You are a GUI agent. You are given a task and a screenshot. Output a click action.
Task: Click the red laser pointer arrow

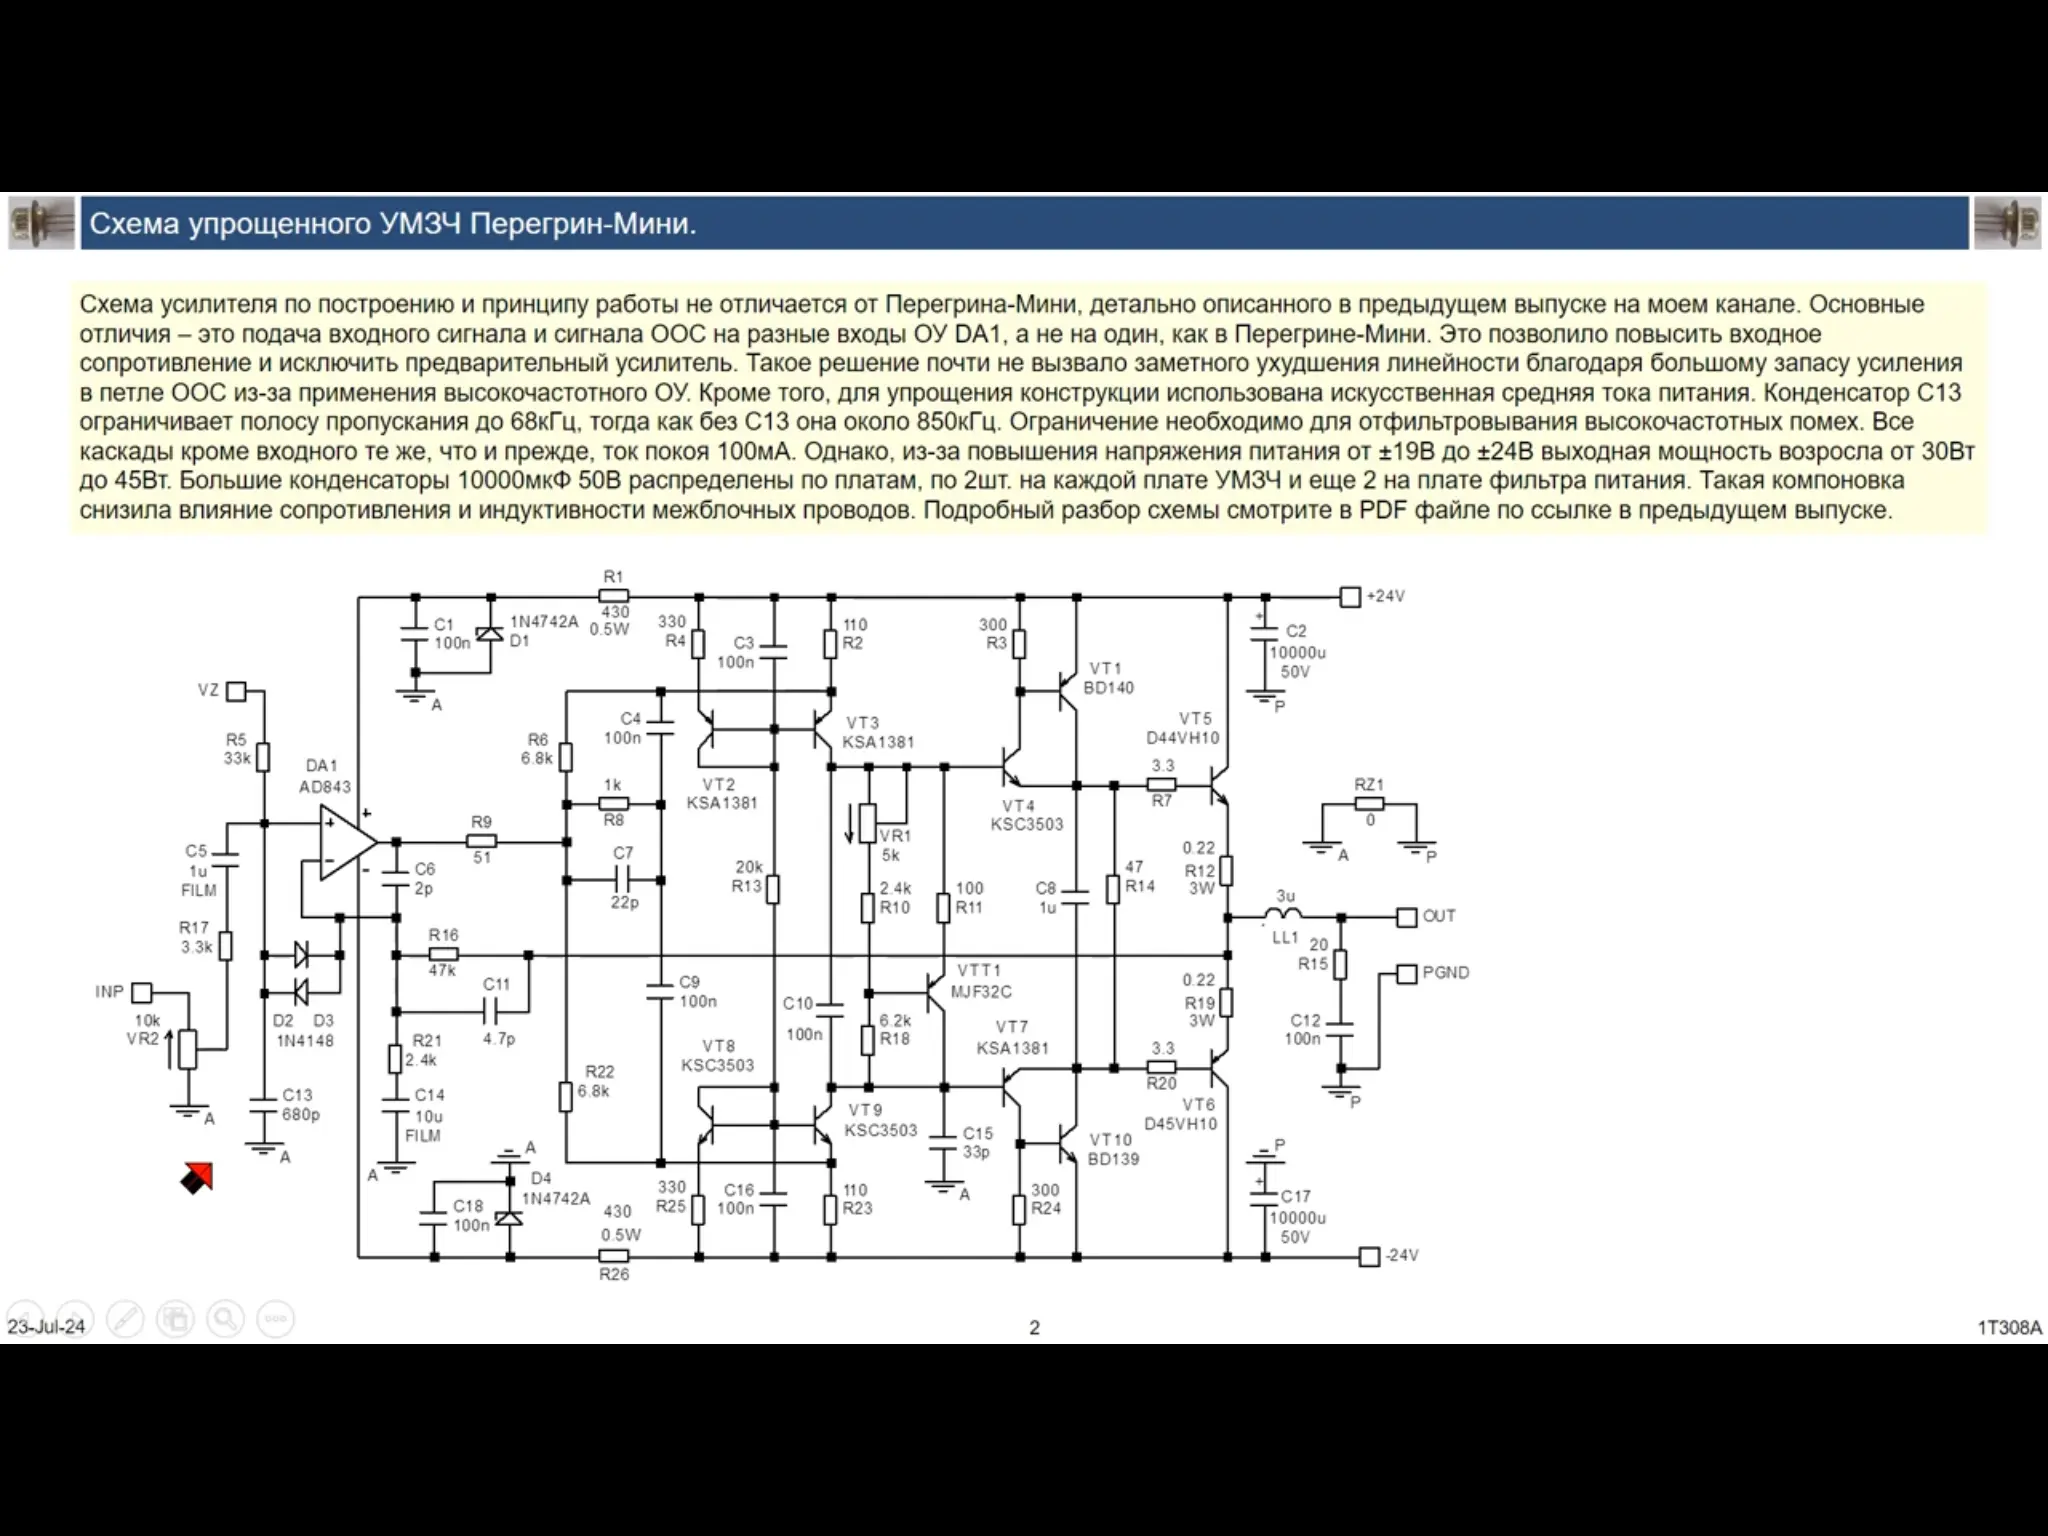click(197, 1178)
